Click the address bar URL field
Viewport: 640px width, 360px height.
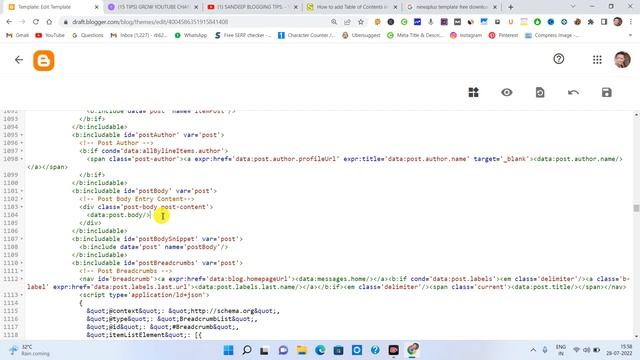coord(196,22)
